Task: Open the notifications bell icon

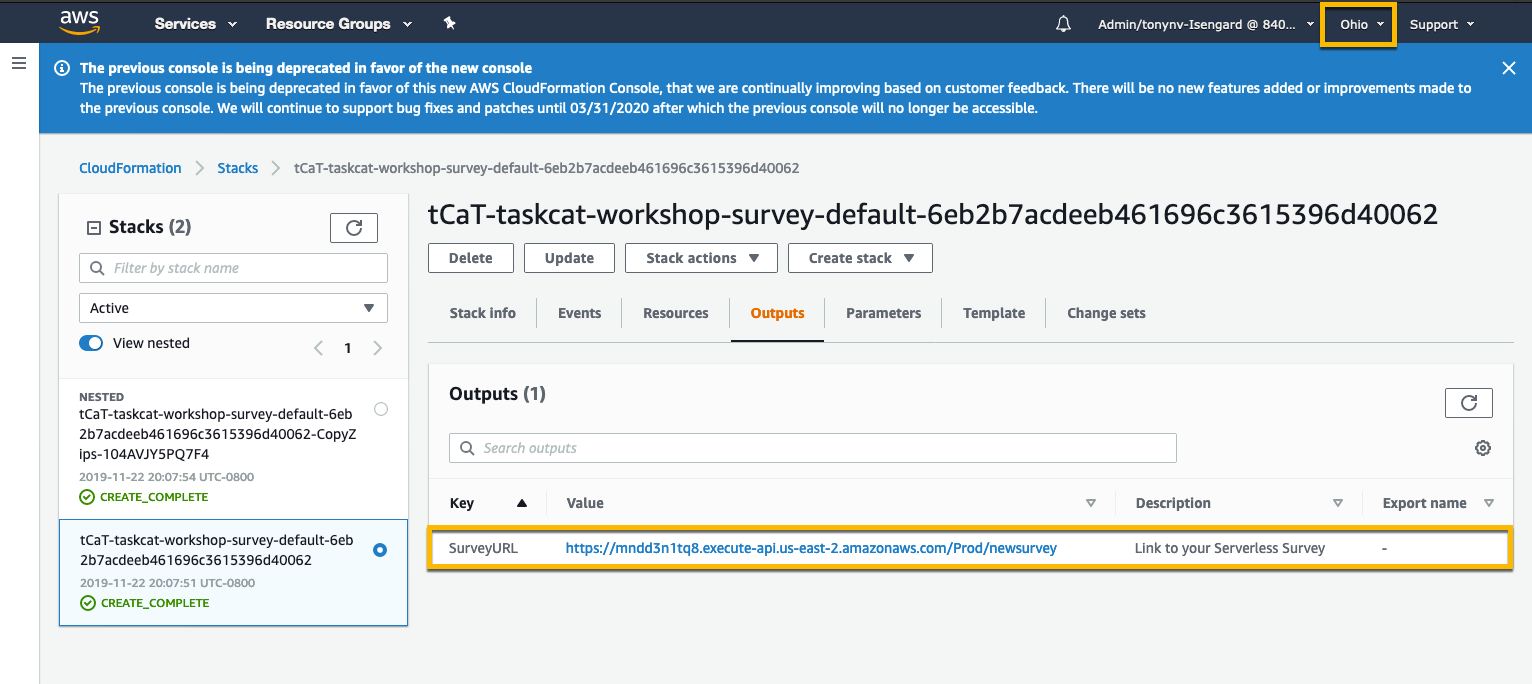Action: 1063,24
